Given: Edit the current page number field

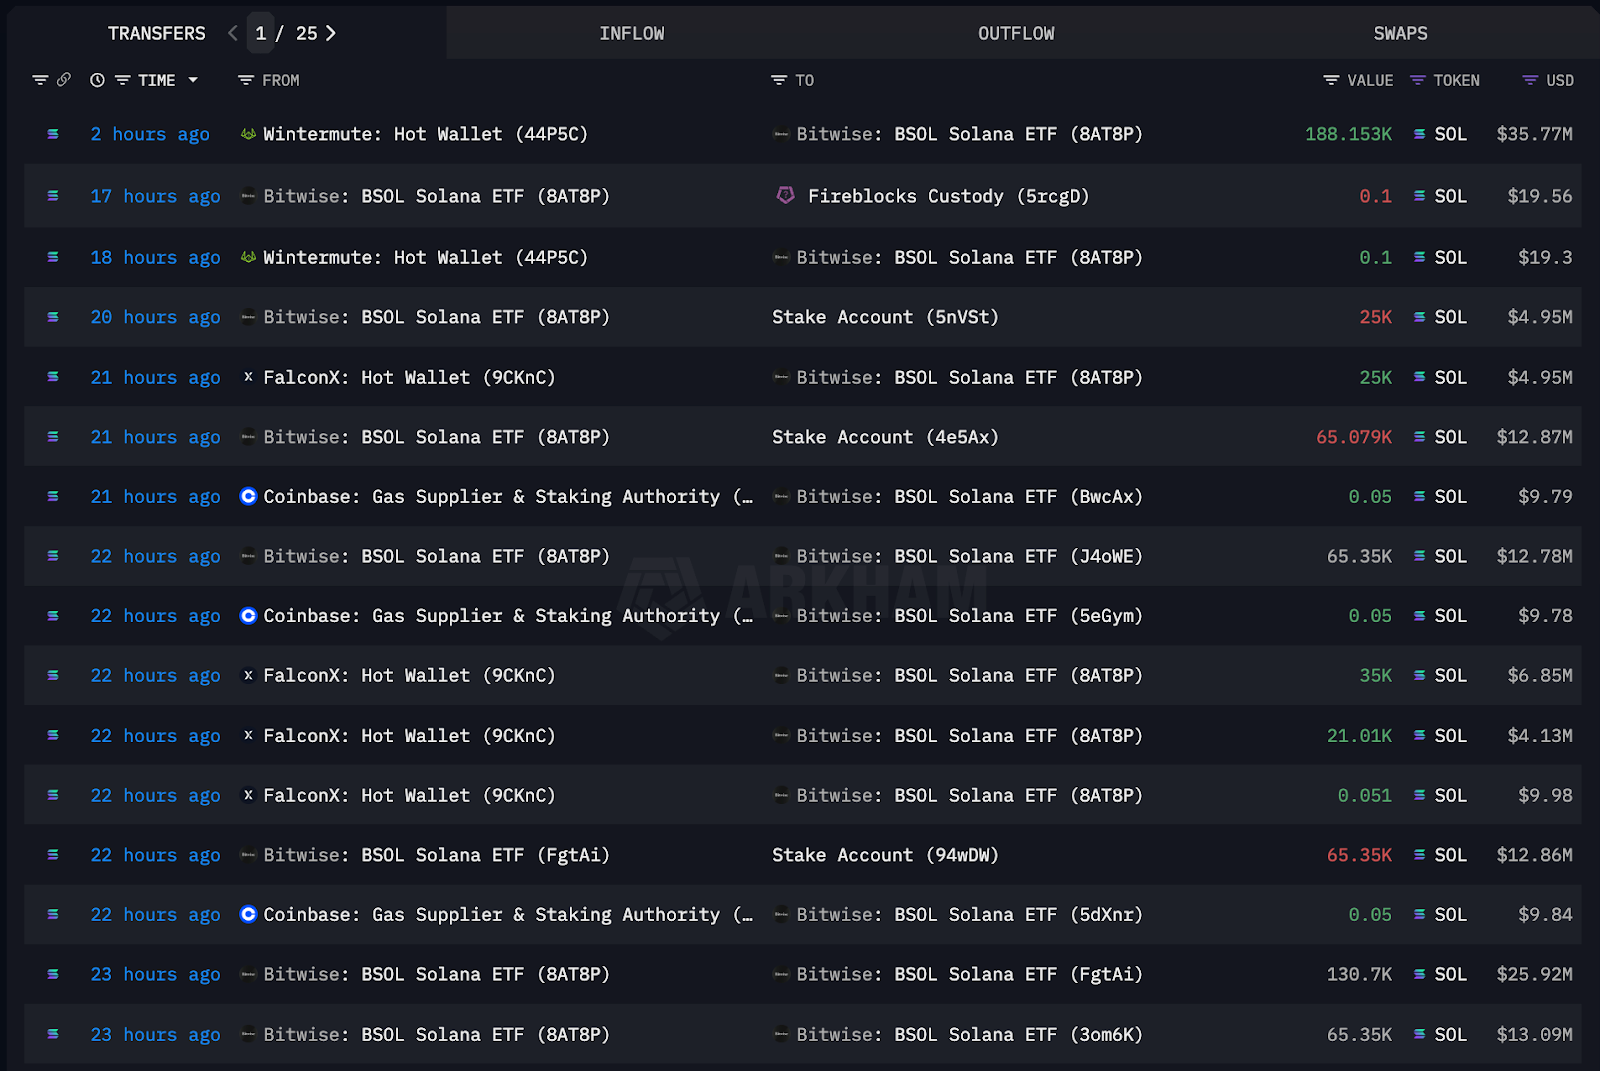Looking at the screenshot, I should (260, 33).
